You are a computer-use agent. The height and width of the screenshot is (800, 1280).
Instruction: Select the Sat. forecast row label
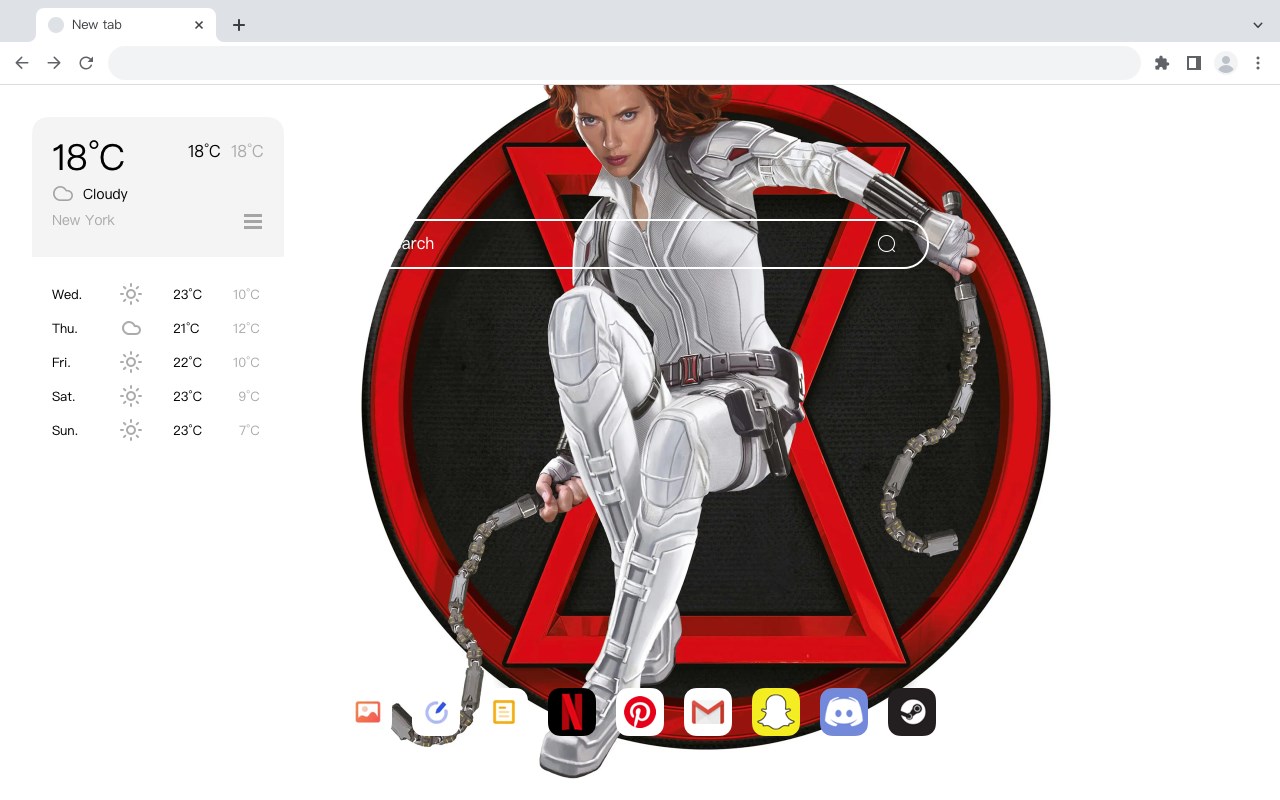(x=64, y=396)
